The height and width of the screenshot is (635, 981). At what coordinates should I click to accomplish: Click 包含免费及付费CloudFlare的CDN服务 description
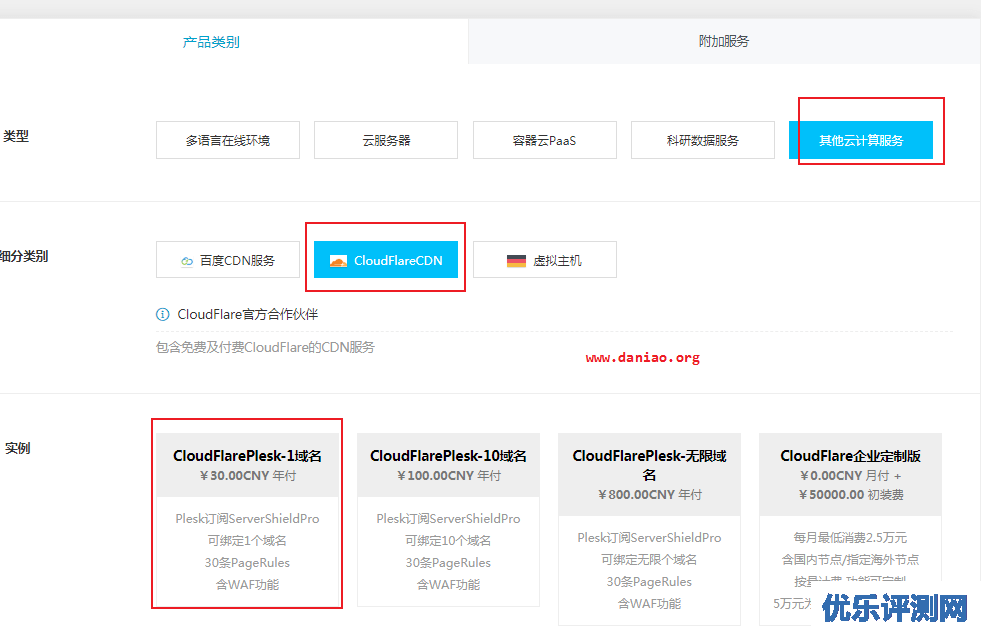pos(265,347)
